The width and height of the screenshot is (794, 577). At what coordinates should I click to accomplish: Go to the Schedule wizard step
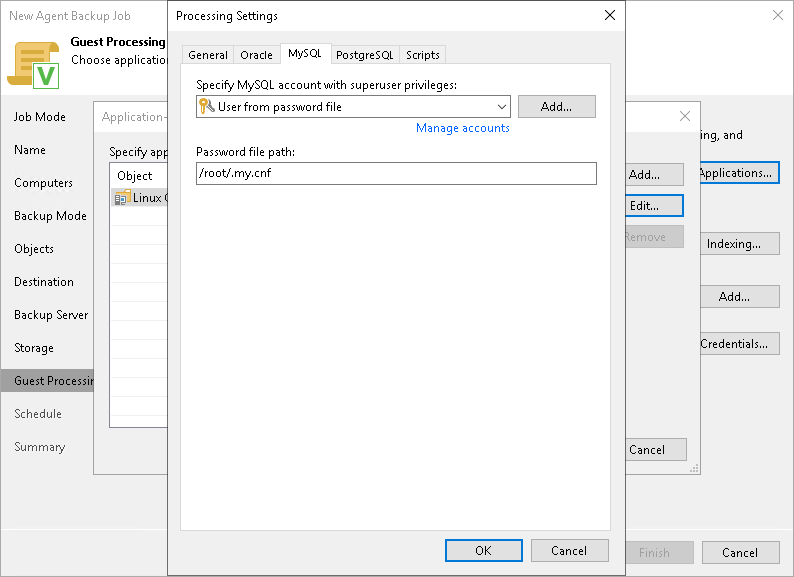point(38,414)
